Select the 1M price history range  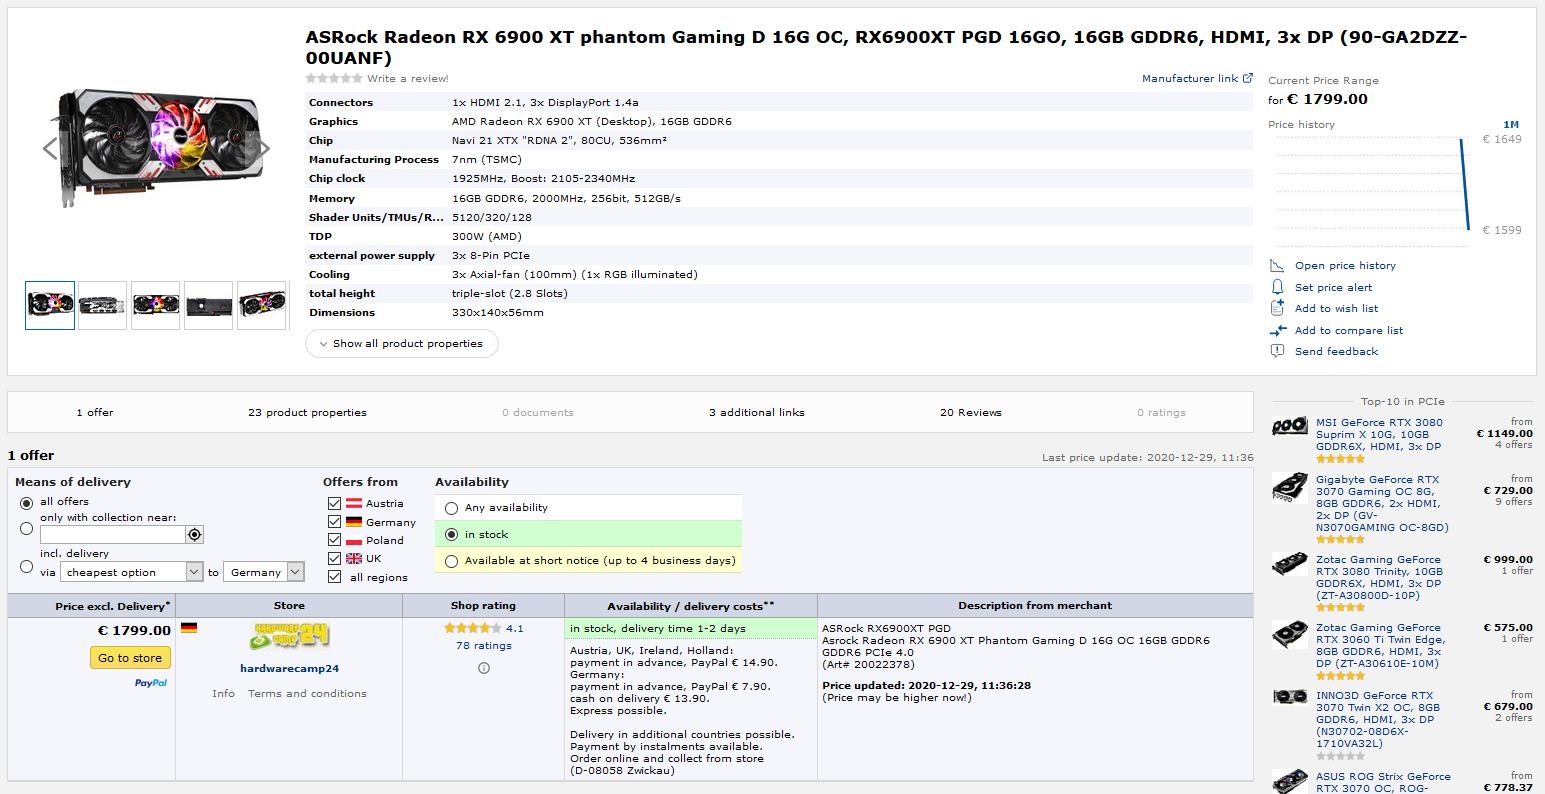[x=1511, y=125]
